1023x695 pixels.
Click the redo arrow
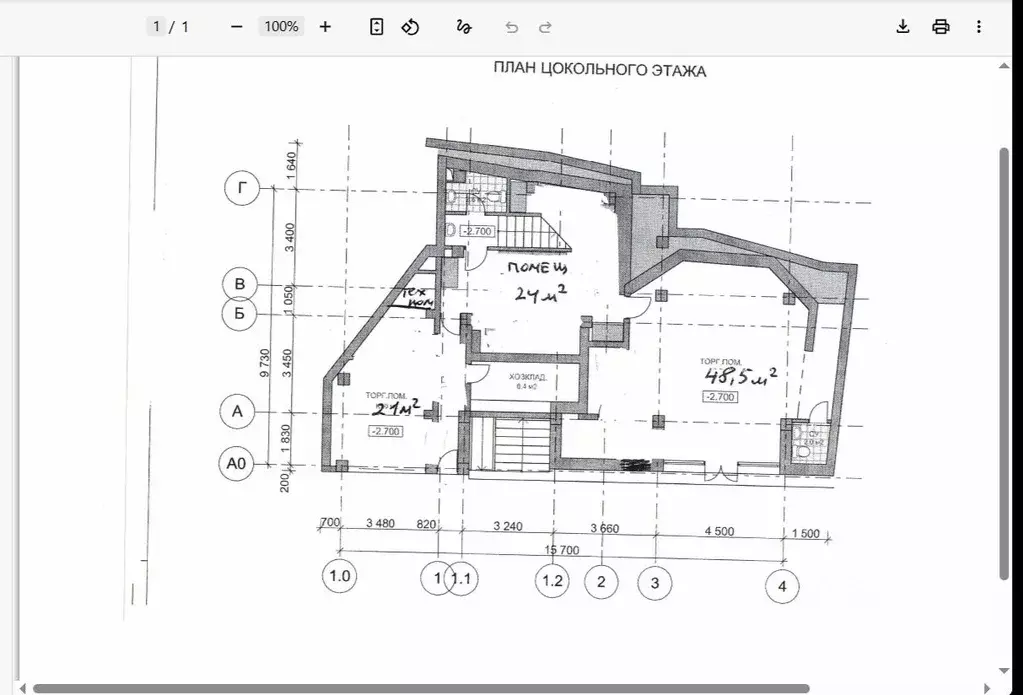point(545,27)
